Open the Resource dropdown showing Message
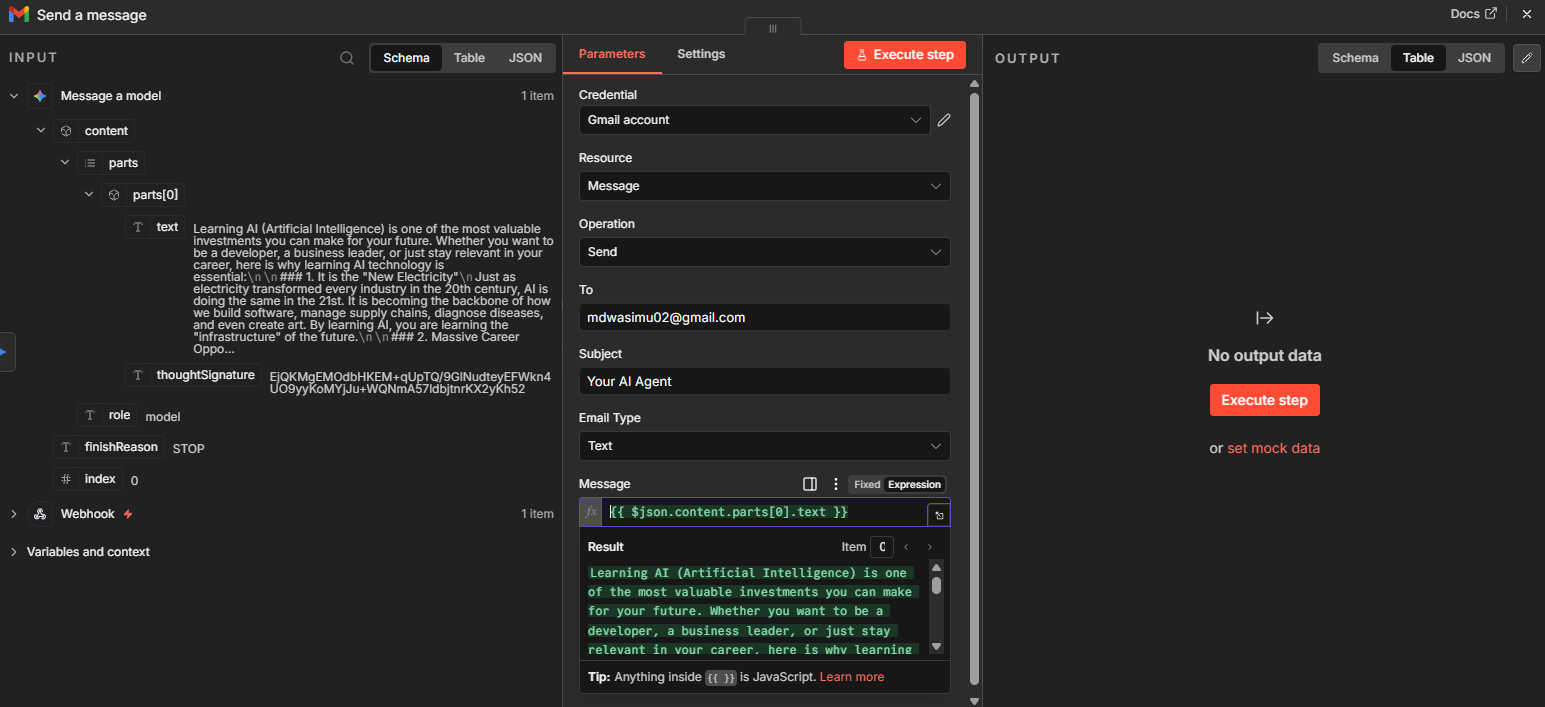Screen dimensions: 1545x707 click(764, 186)
